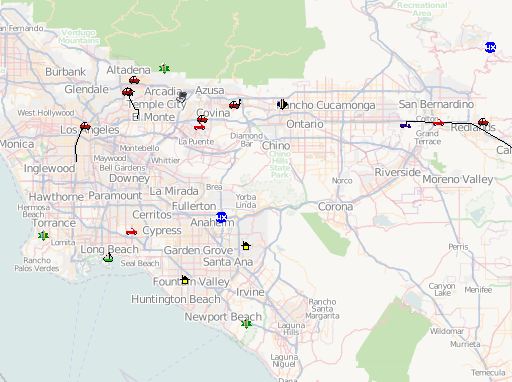Select the blue truck icon west of Colton

405,125
